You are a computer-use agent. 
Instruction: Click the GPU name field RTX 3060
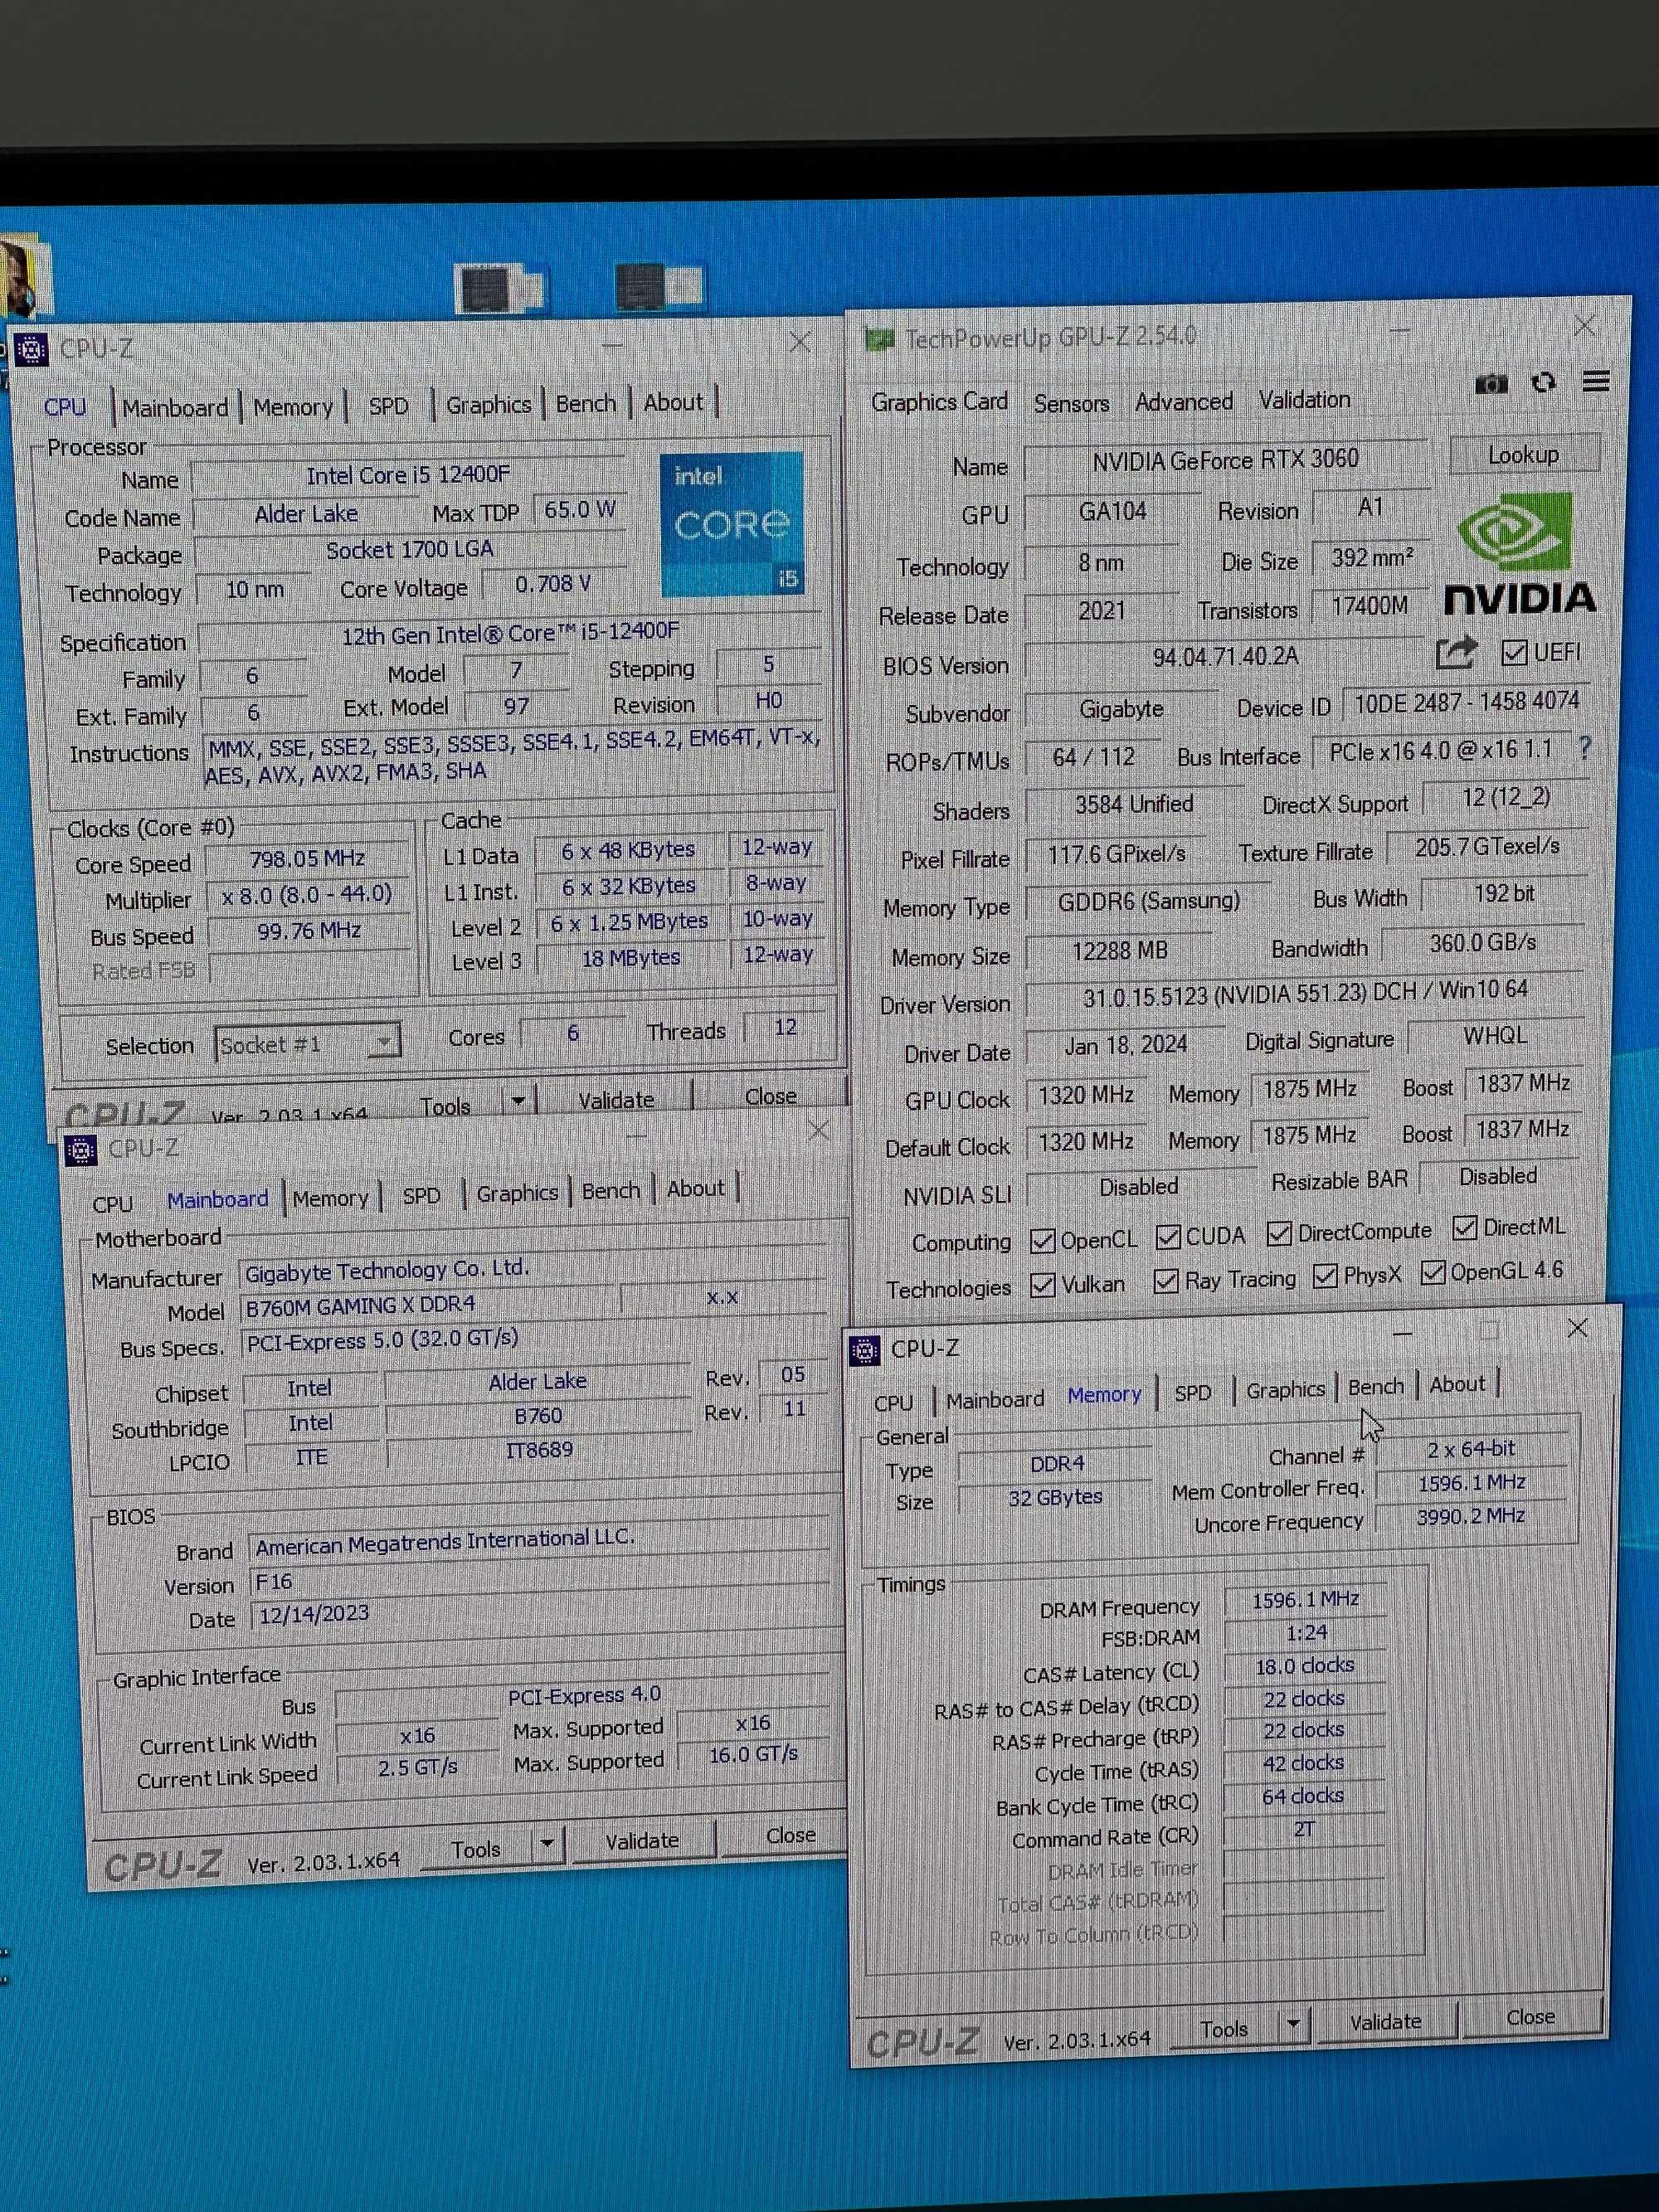(x=1225, y=460)
